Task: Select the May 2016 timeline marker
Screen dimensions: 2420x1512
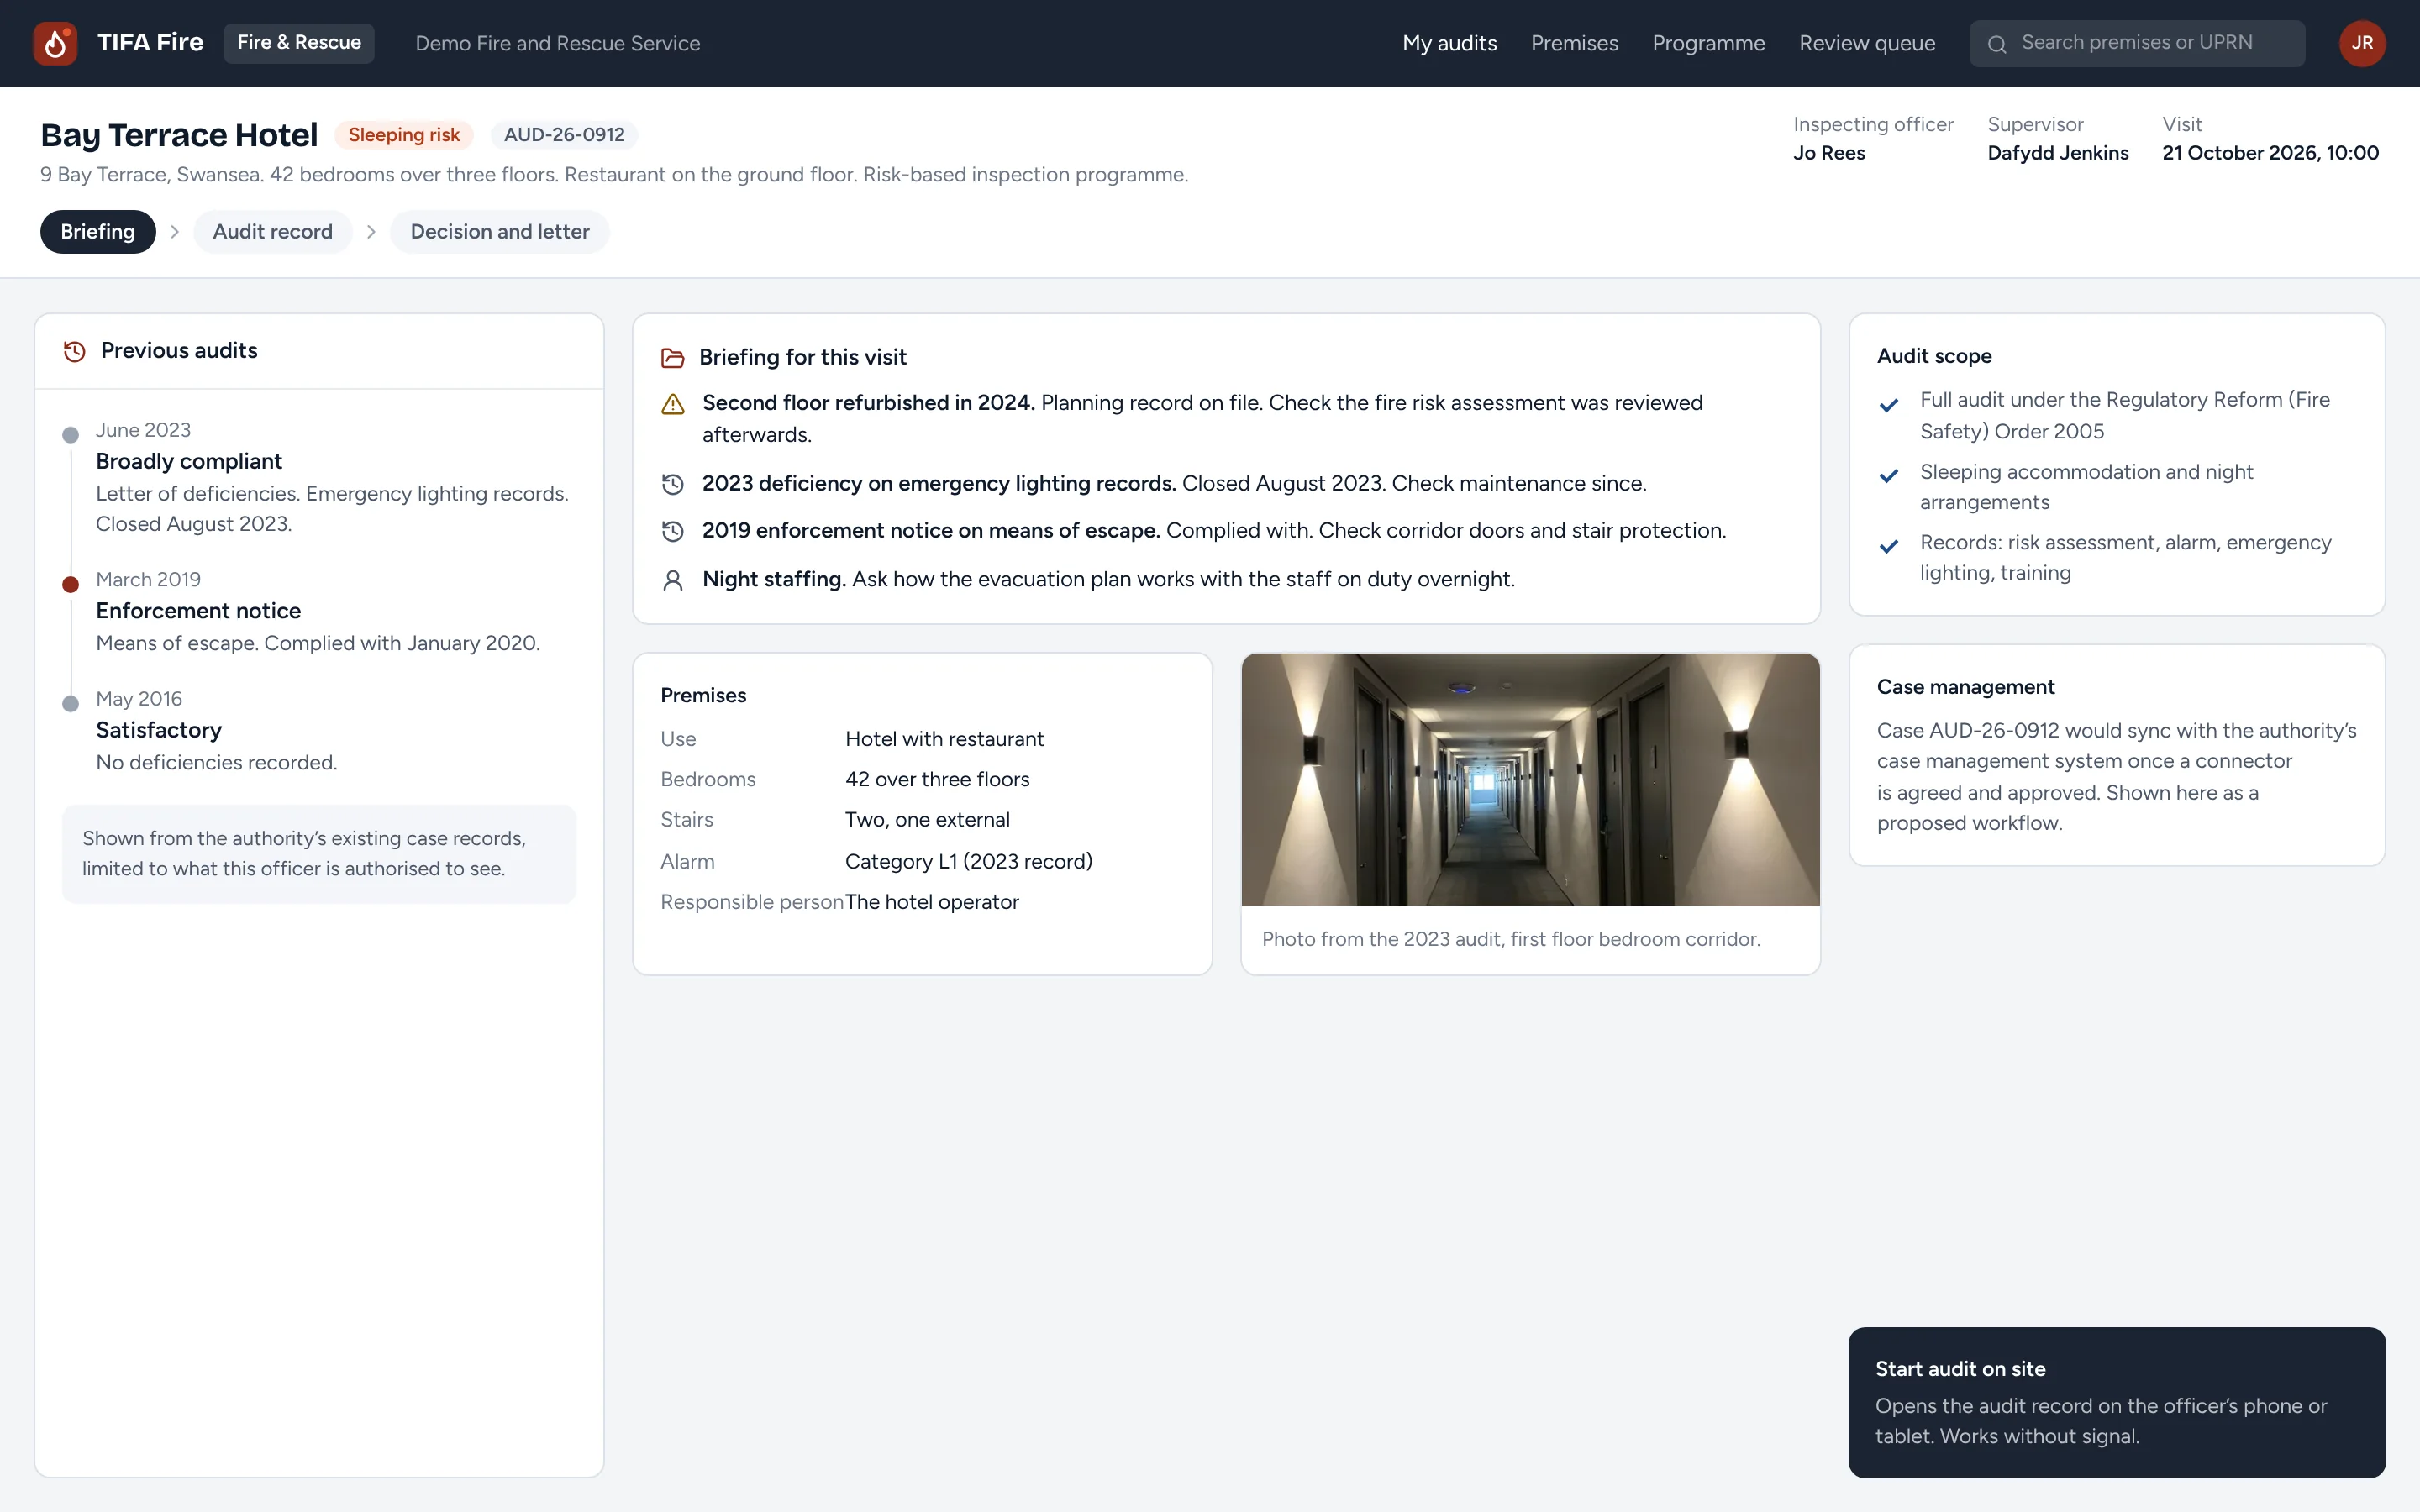Action: point(70,704)
